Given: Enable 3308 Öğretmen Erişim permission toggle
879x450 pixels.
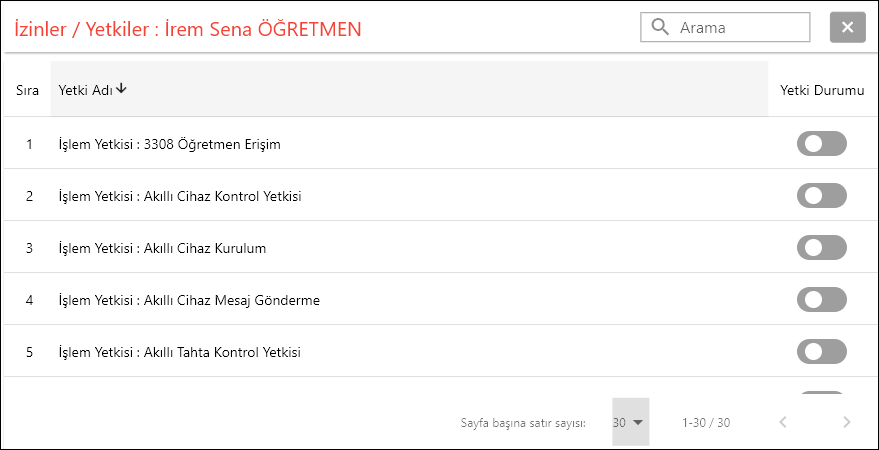Looking at the screenshot, I should [x=821, y=144].
